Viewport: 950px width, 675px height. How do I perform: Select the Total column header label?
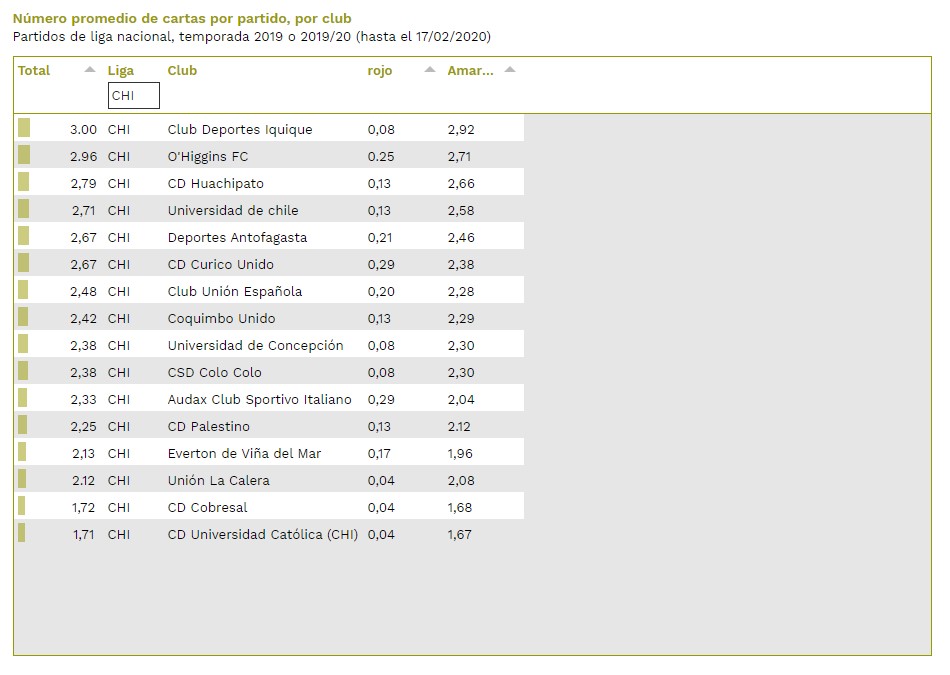click(34, 71)
